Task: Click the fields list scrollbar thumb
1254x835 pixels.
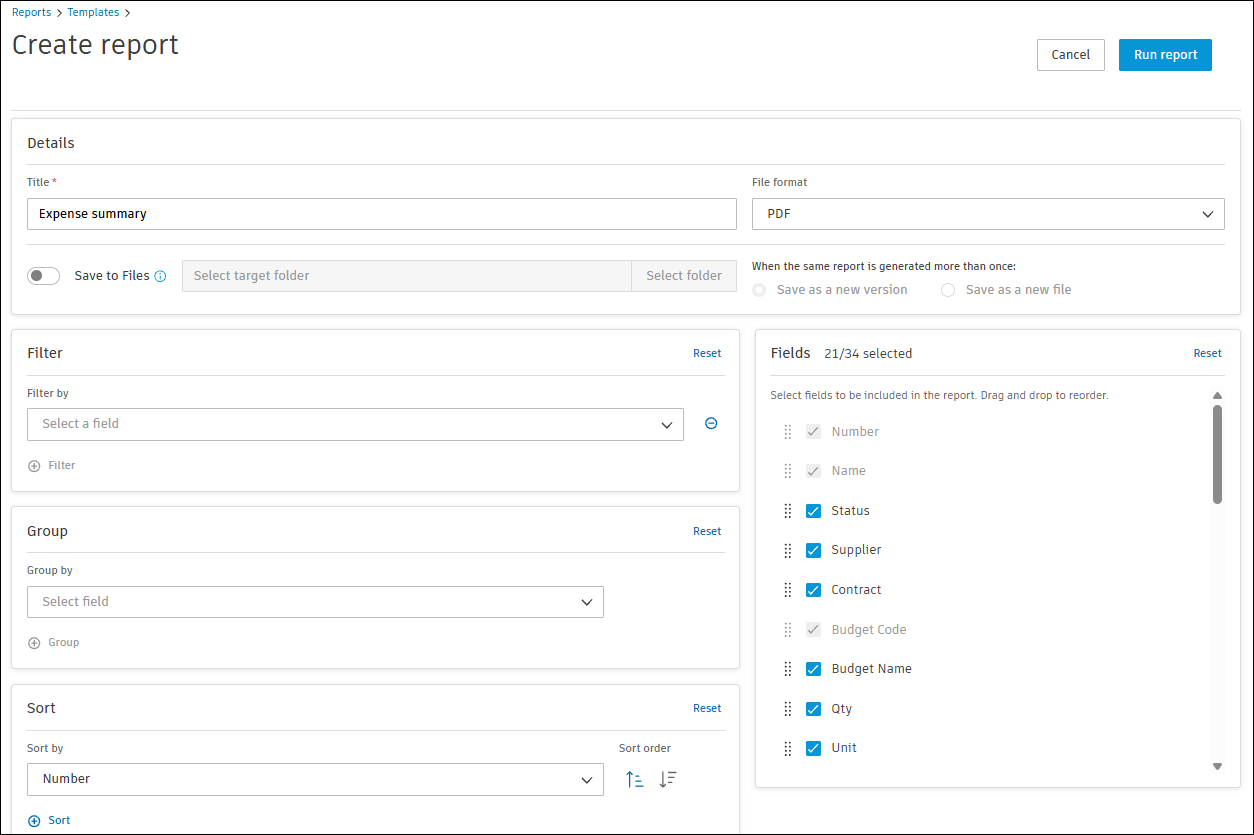Action: [1217, 454]
